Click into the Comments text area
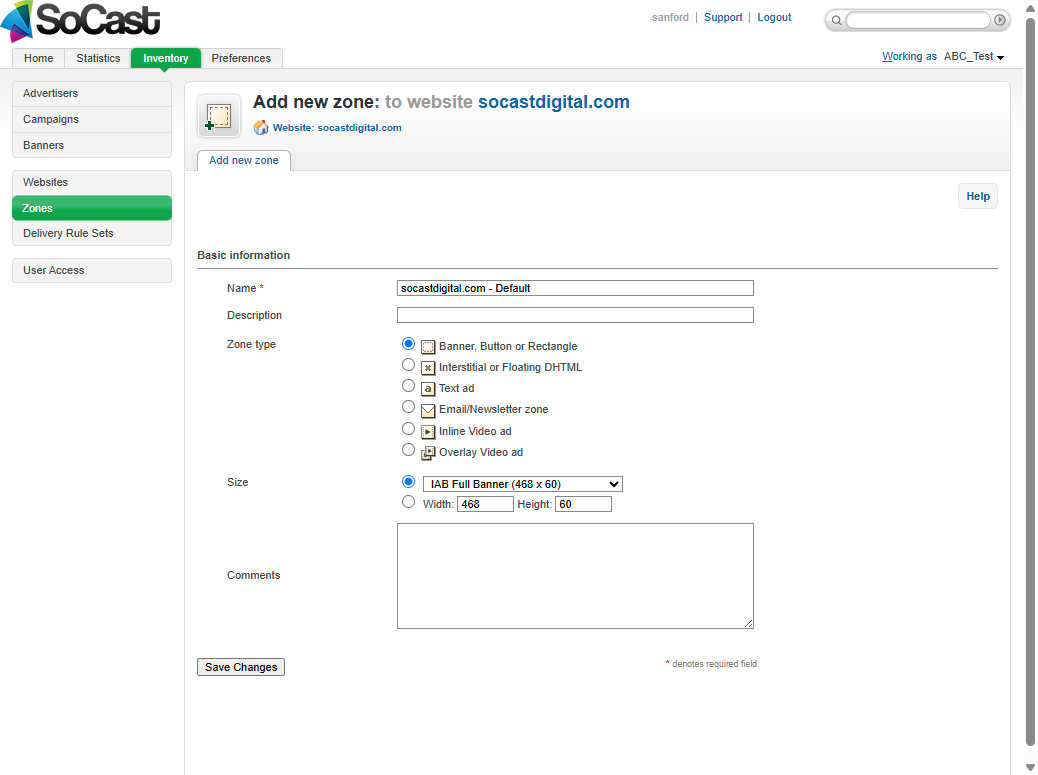This screenshot has width=1038, height=775. coord(575,576)
